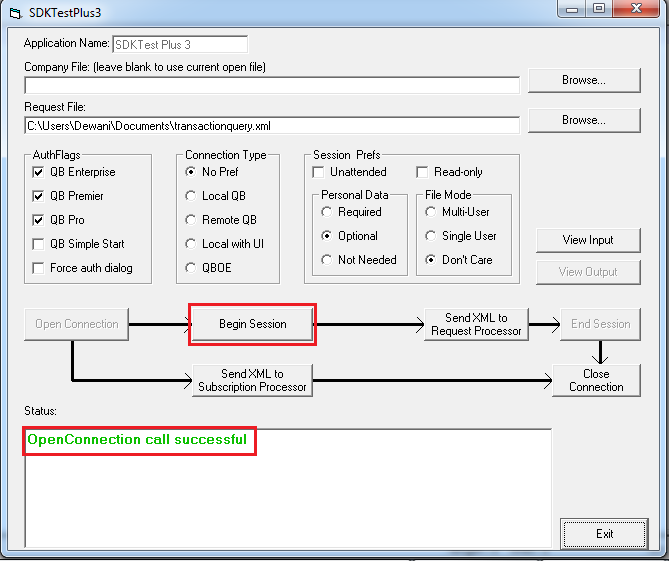Click the View Output button
Viewport: 669px width, 561px height.
[x=588, y=272]
